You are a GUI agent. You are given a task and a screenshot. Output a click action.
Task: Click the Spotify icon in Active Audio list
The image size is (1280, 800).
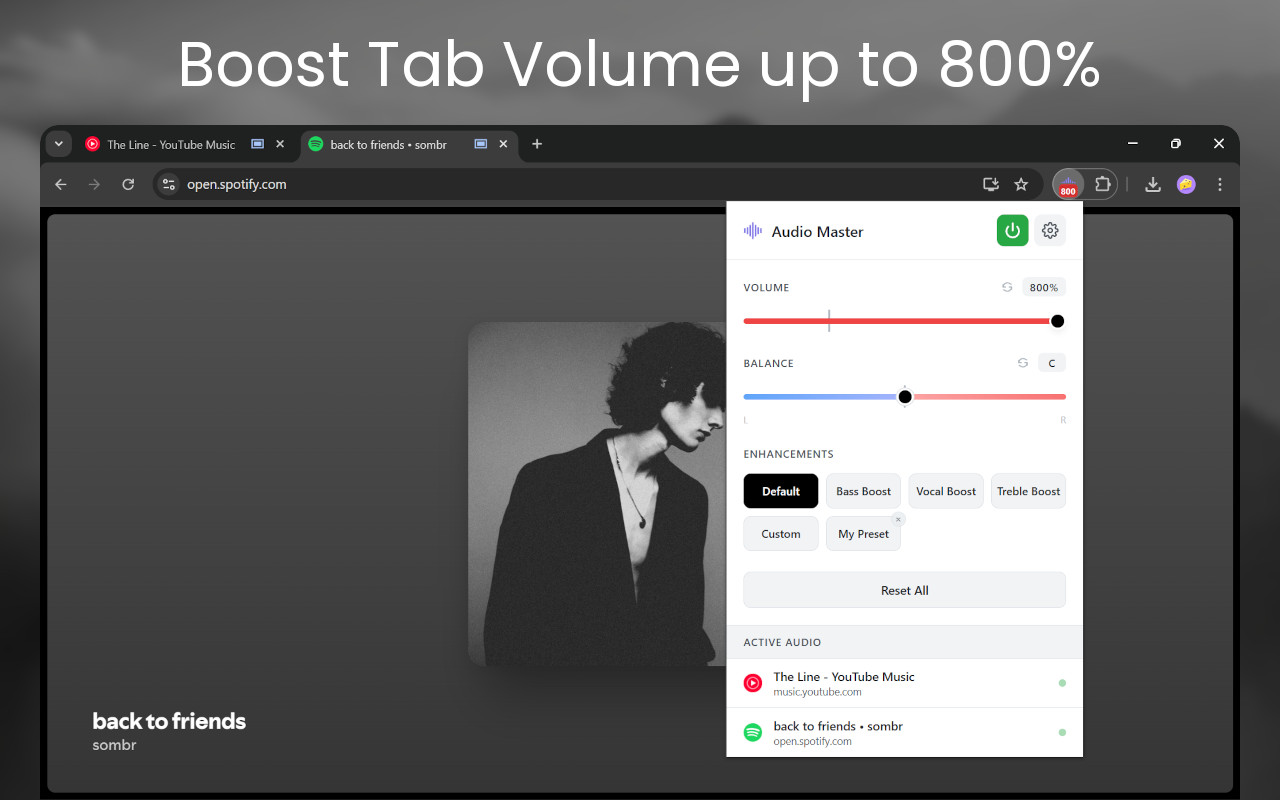click(753, 733)
